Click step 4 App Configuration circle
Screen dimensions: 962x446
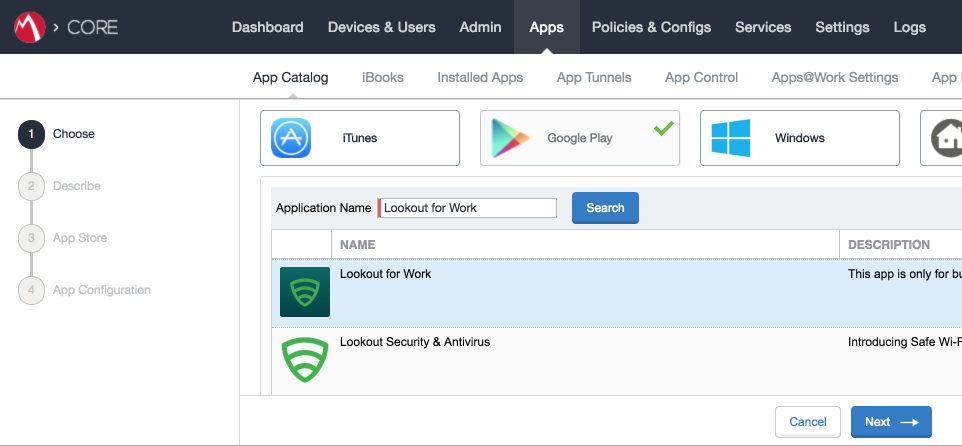[31, 291]
